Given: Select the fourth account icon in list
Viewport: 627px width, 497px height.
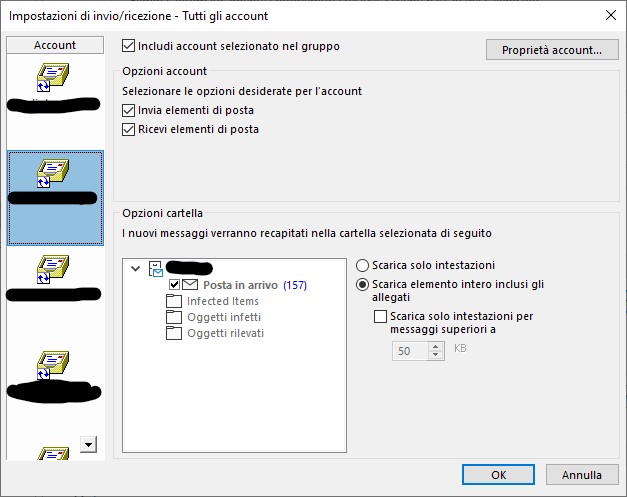Looking at the screenshot, I should click(53, 365).
